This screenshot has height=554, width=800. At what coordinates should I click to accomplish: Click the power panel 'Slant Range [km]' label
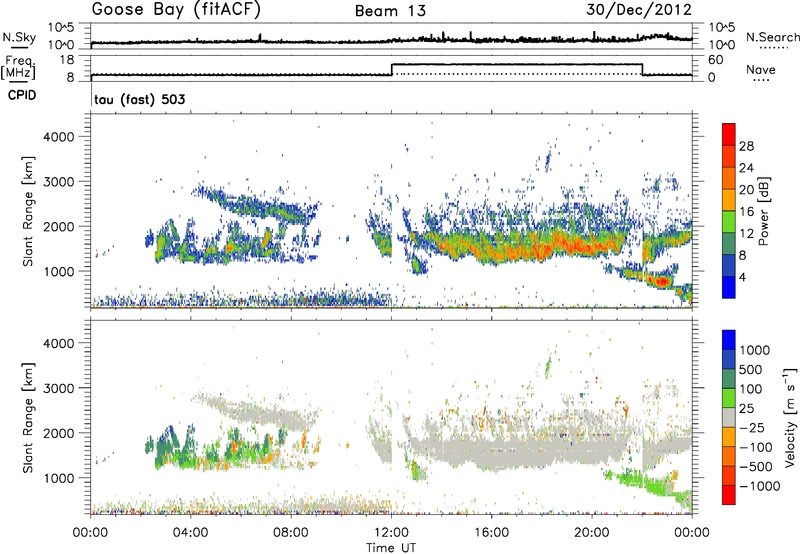coord(28,211)
